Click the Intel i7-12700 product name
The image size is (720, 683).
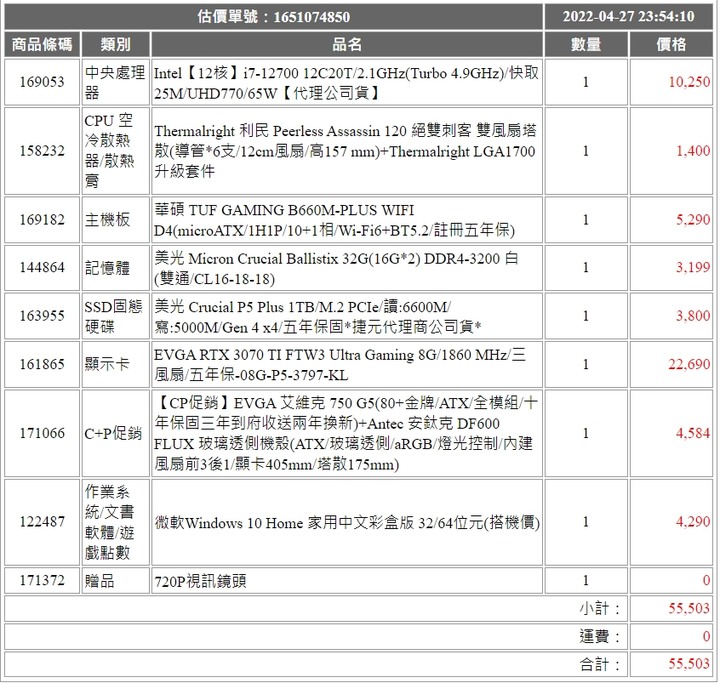(x=346, y=83)
